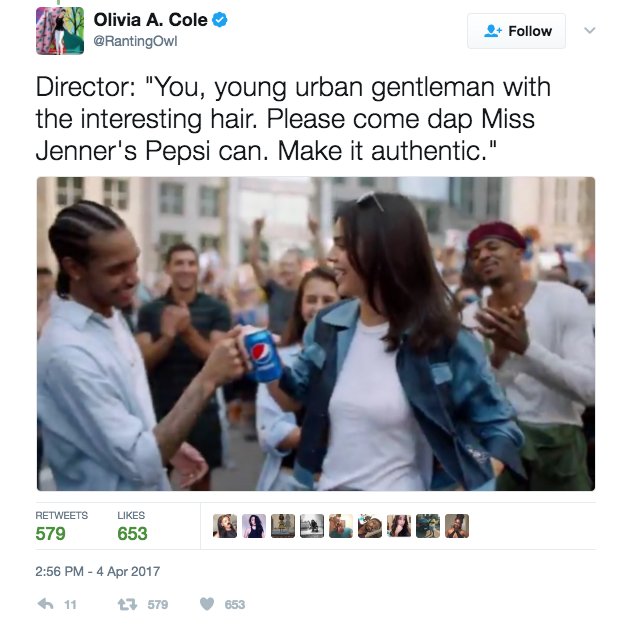The width and height of the screenshot is (634, 644).
Task: Open Olivia A. Cole's profile avatar
Action: click(x=60, y=31)
